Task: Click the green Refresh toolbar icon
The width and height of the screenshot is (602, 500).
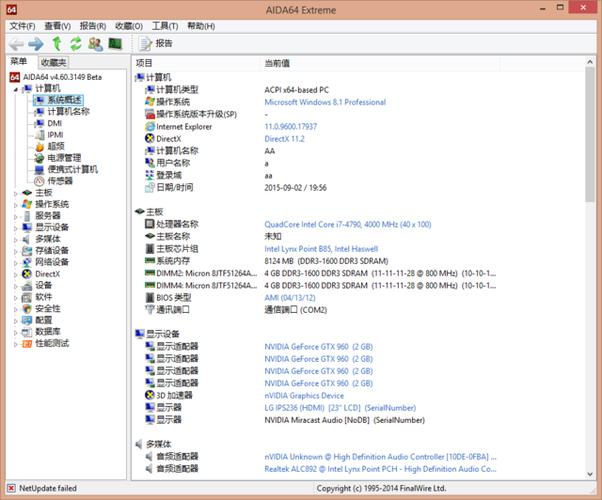Action: [x=76, y=44]
